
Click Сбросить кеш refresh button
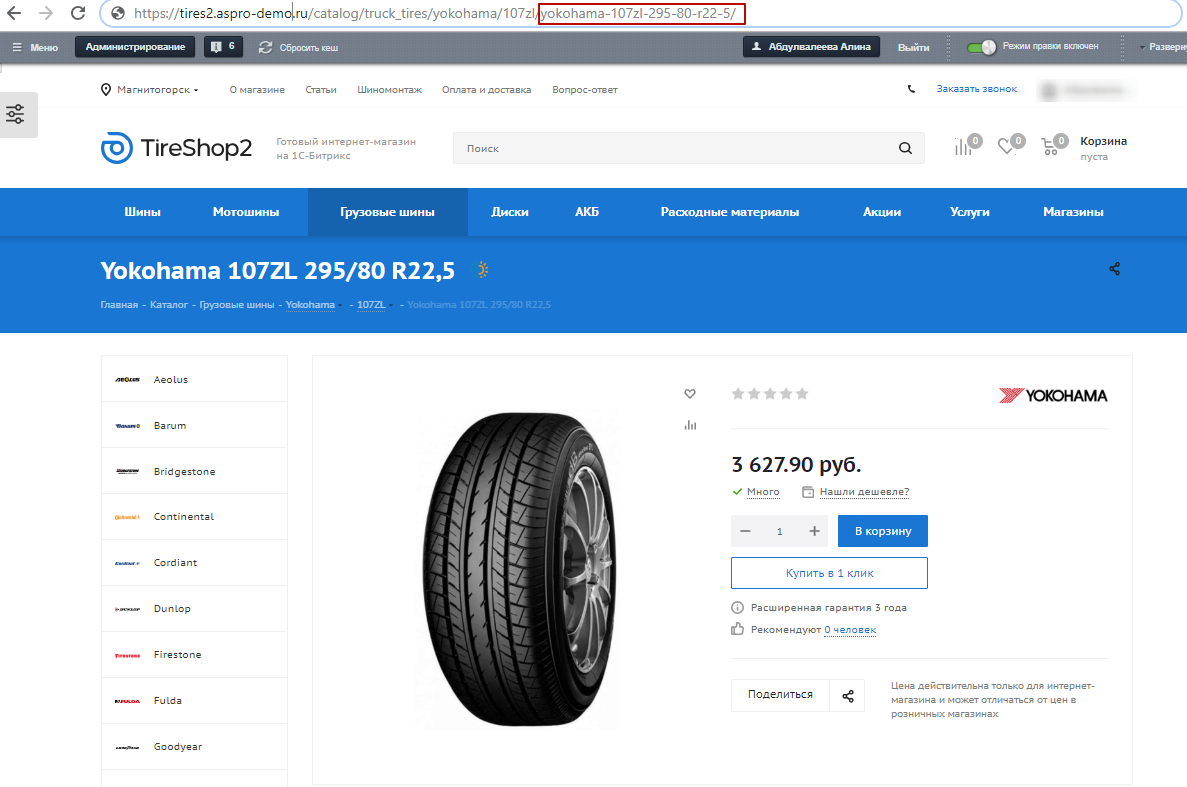[x=298, y=47]
